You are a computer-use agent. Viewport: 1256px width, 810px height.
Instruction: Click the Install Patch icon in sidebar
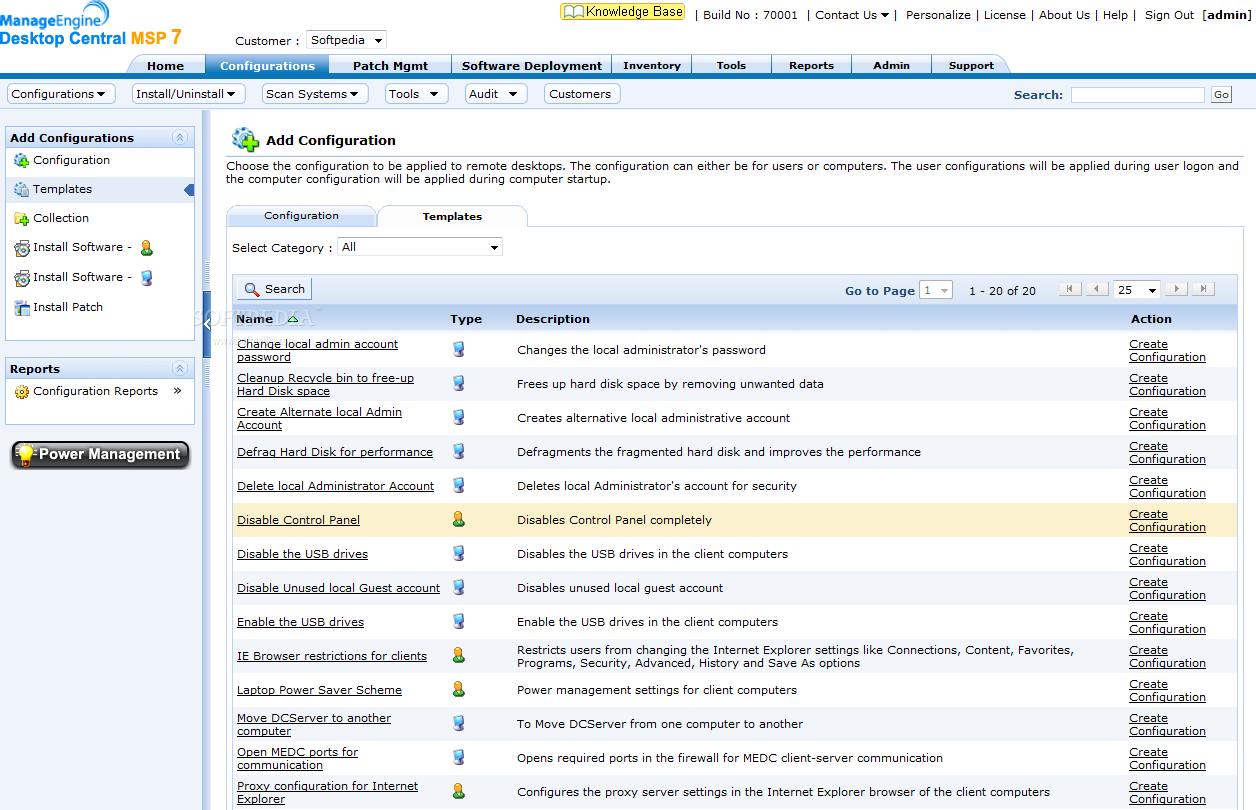tap(21, 308)
